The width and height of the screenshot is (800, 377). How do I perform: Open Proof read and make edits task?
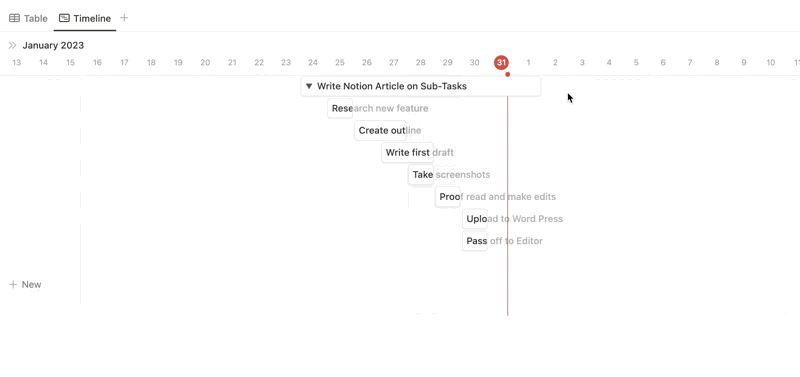coord(448,197)
